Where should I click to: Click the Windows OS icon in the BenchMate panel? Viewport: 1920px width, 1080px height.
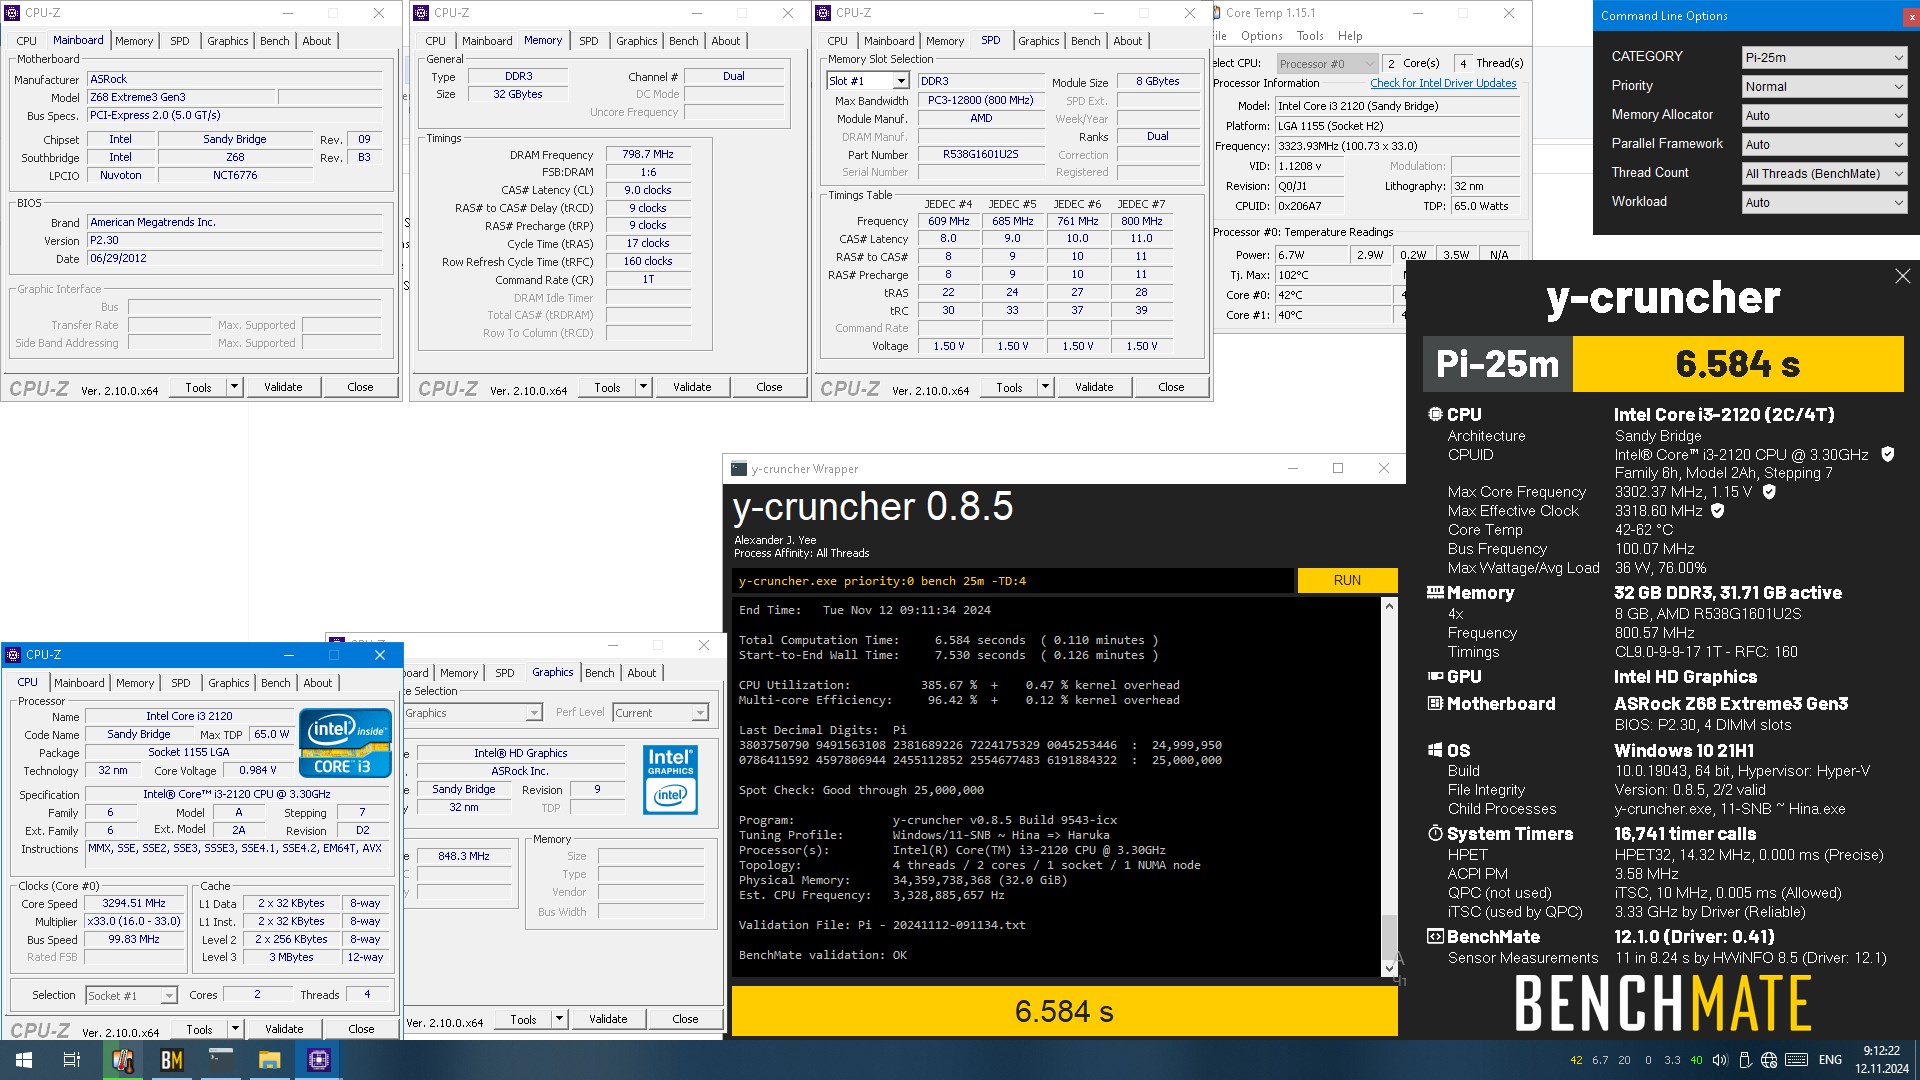[x=1435, y=750]
